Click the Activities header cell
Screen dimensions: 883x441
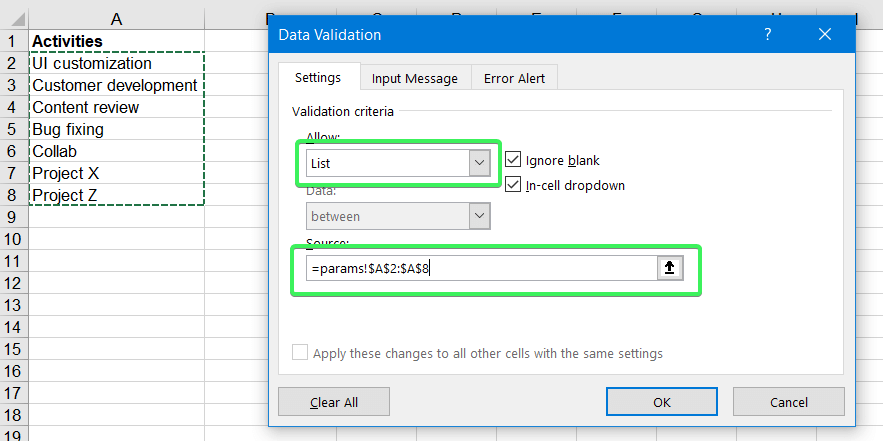pos(117,41)
